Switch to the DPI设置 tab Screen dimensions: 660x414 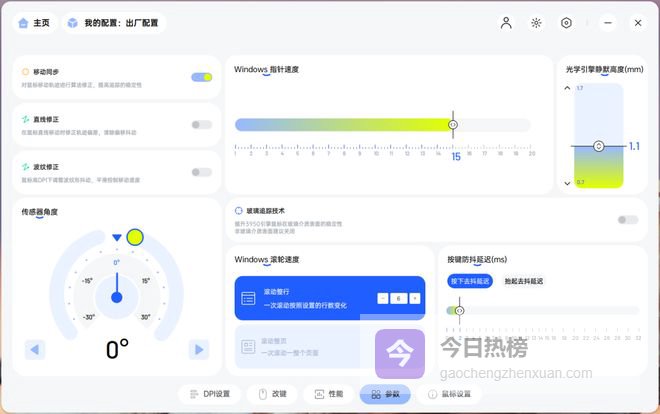pyautogui.click(x=211, y=394)
